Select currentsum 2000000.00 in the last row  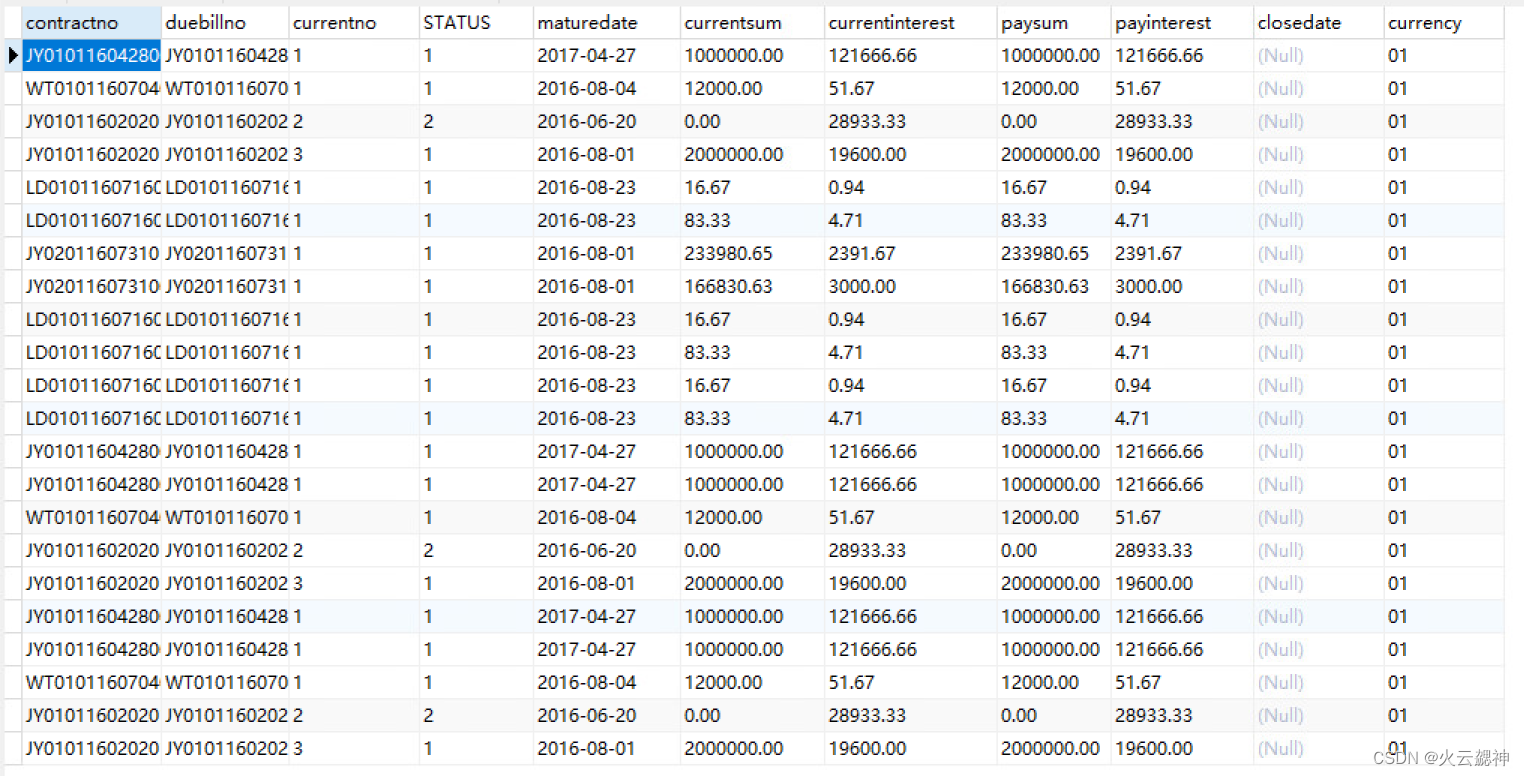point(753,749)
